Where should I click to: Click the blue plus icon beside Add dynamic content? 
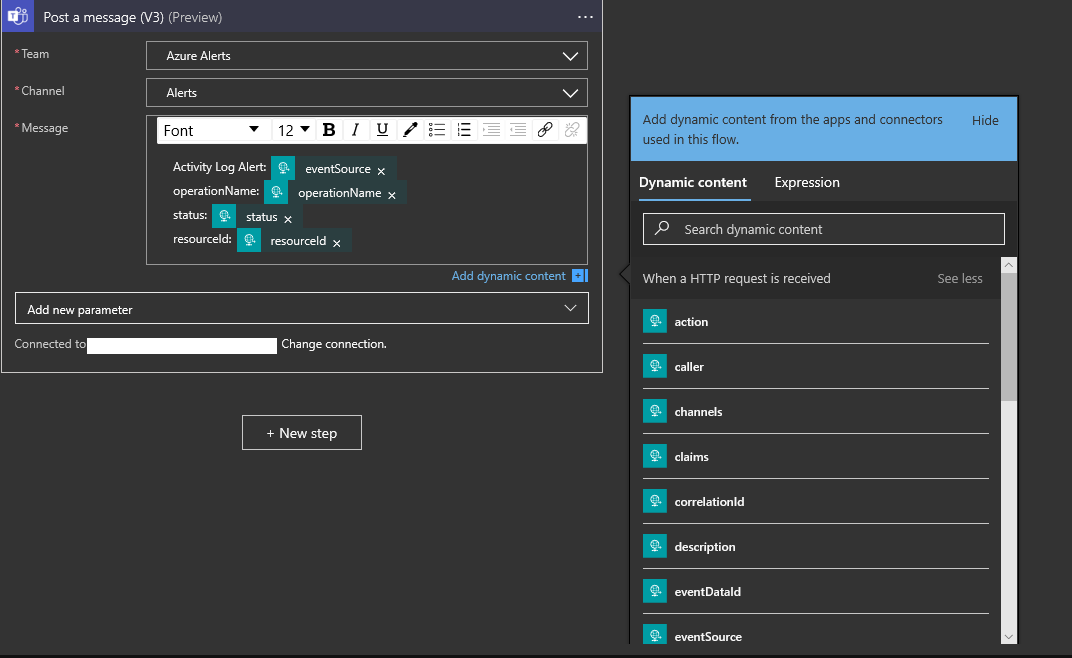(x=580, y=276)
